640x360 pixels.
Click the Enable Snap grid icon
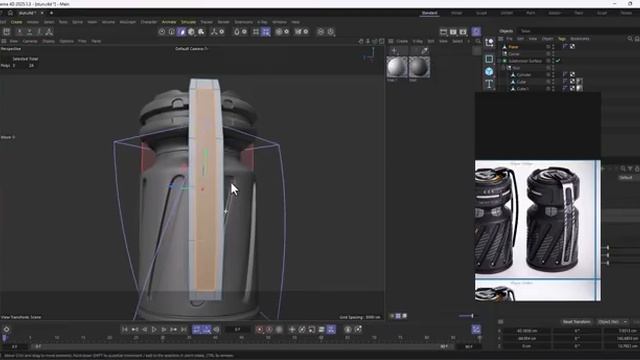pyautogui.click(x=256, y=32)
